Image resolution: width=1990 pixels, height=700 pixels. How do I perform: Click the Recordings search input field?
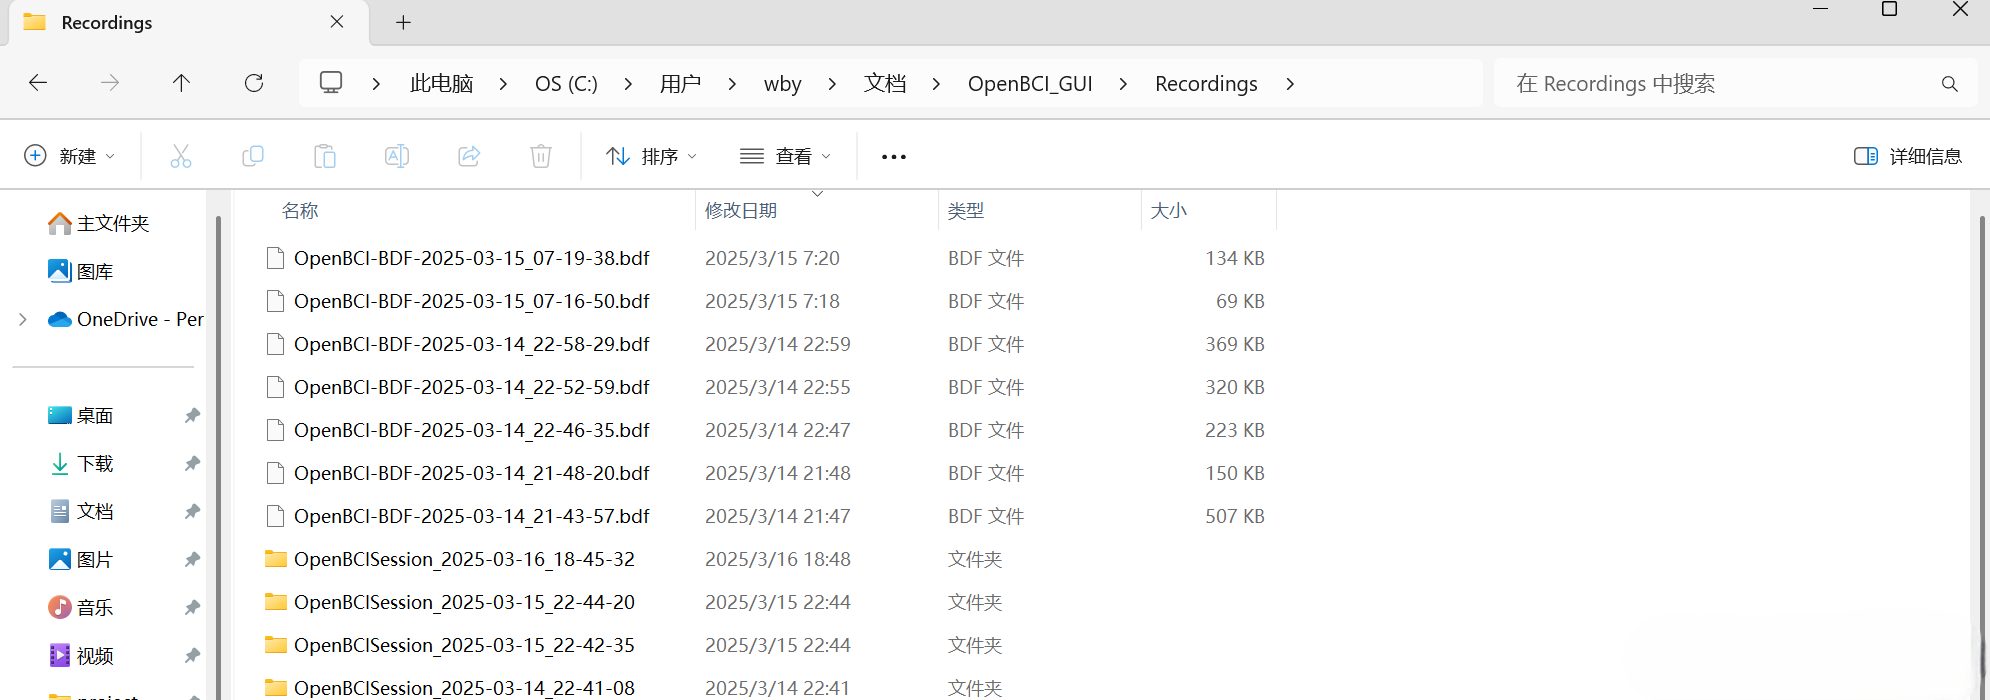tap(1720, 84)
